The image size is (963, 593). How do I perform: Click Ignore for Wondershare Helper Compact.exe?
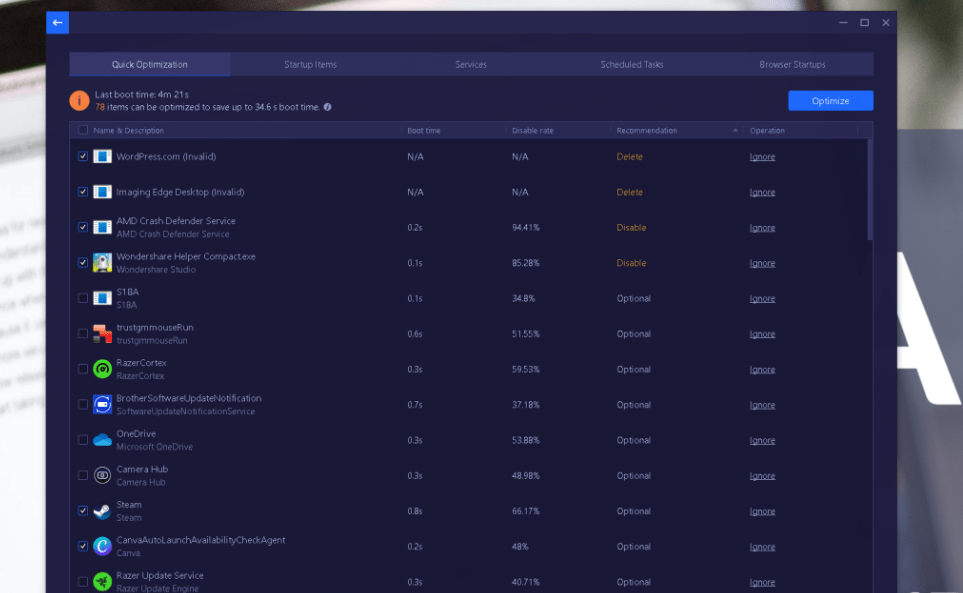762,263
